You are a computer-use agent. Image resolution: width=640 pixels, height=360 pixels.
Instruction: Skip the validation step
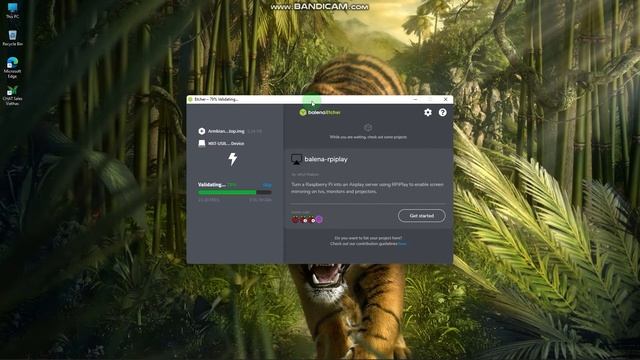(x=267, y=185)
